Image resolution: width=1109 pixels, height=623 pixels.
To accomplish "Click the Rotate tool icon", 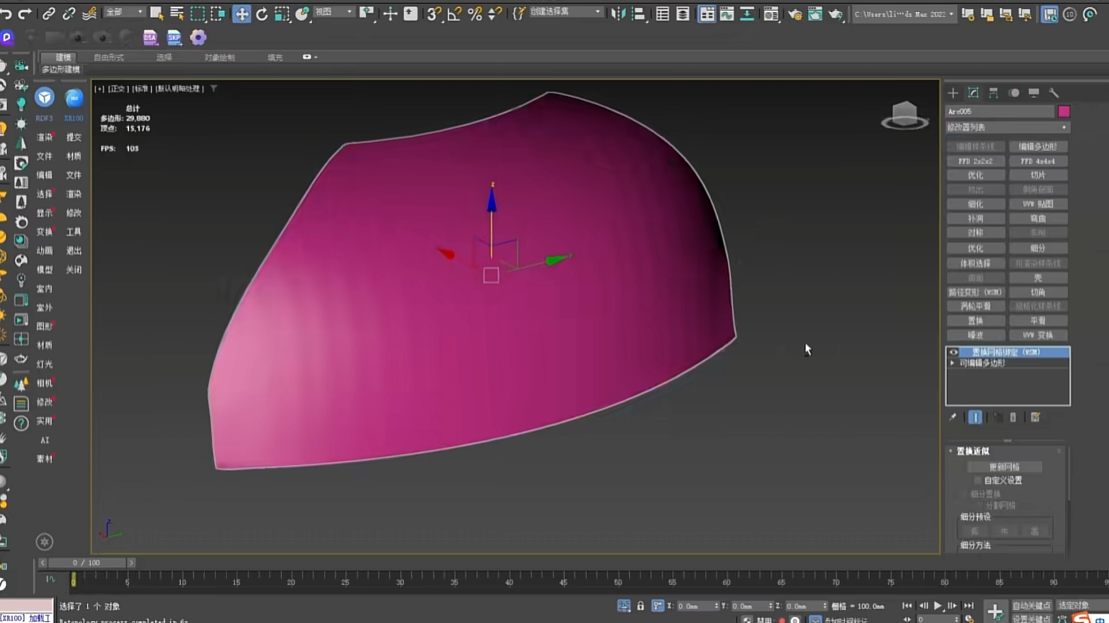I will tap(262, 14).
